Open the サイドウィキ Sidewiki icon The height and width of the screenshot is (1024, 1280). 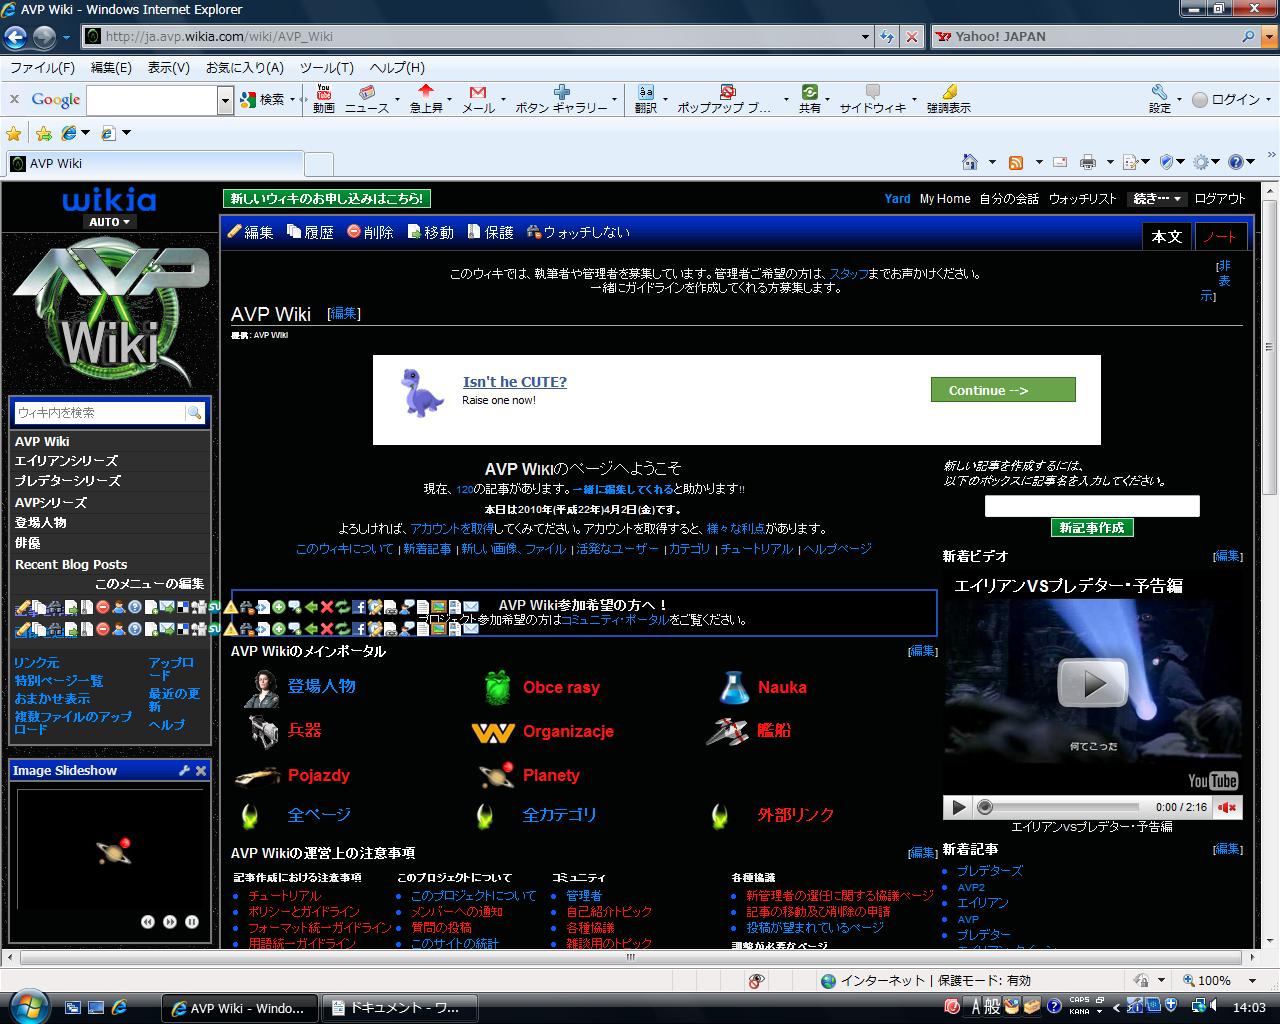(x=872, y=99)
